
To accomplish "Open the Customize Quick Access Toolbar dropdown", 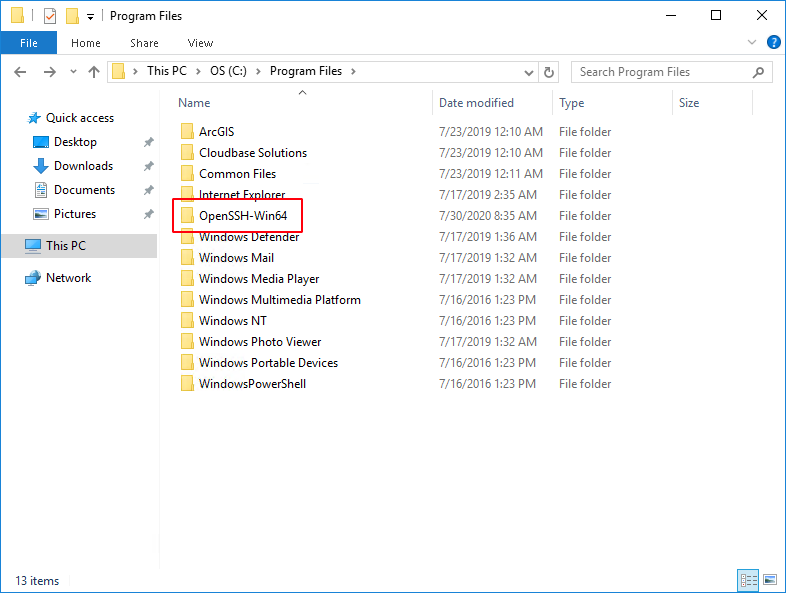I will (90, 17).
